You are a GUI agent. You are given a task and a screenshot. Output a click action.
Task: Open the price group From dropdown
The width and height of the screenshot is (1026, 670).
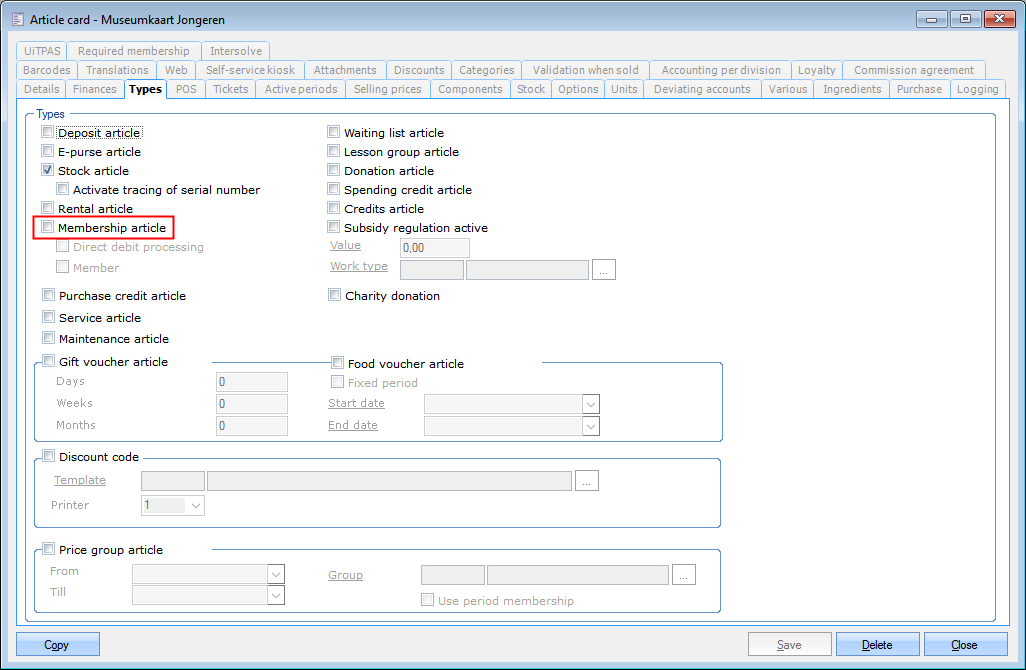pyautogui.click(x=276, y=574)
